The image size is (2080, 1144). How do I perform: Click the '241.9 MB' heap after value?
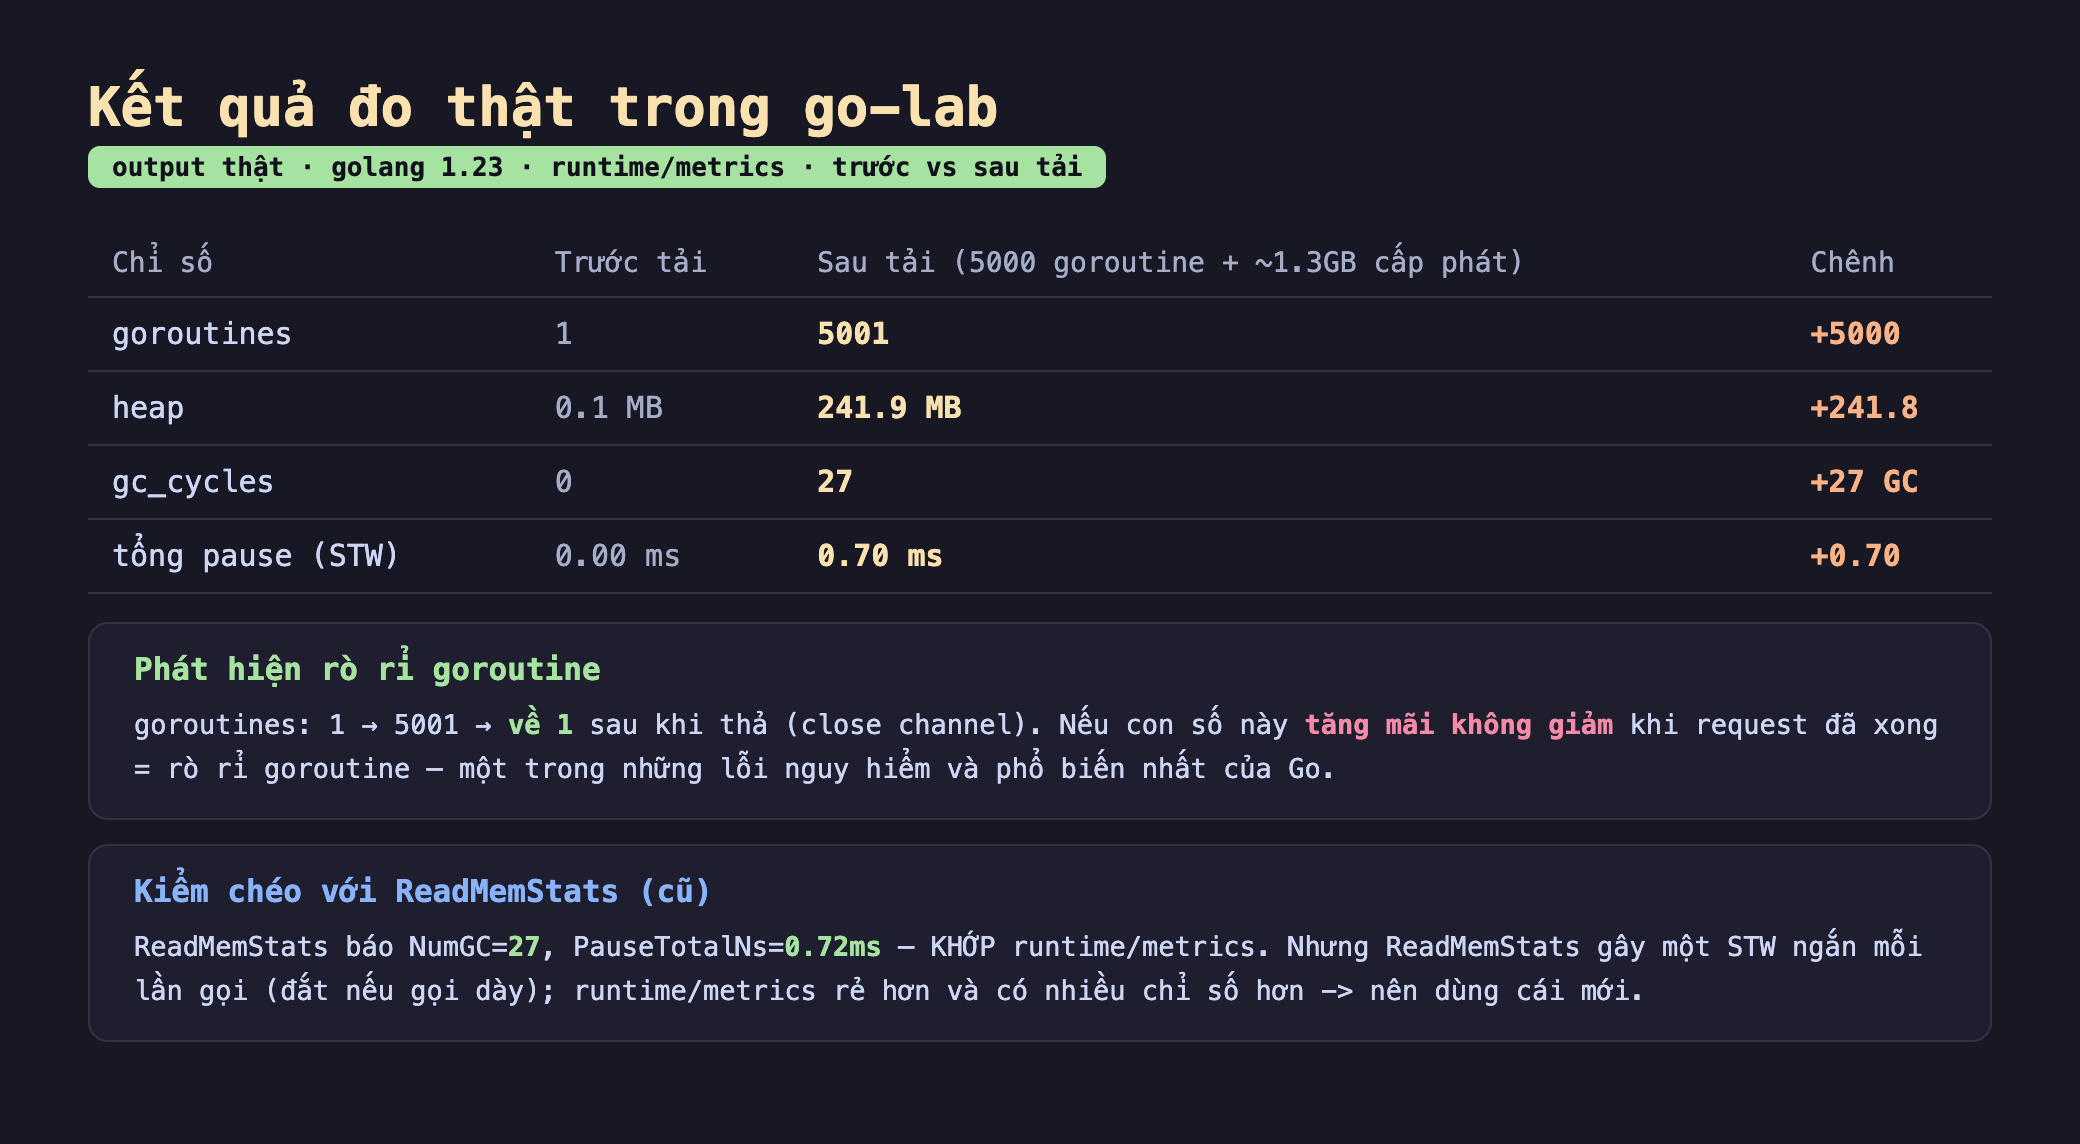click(x=889, y=408)
